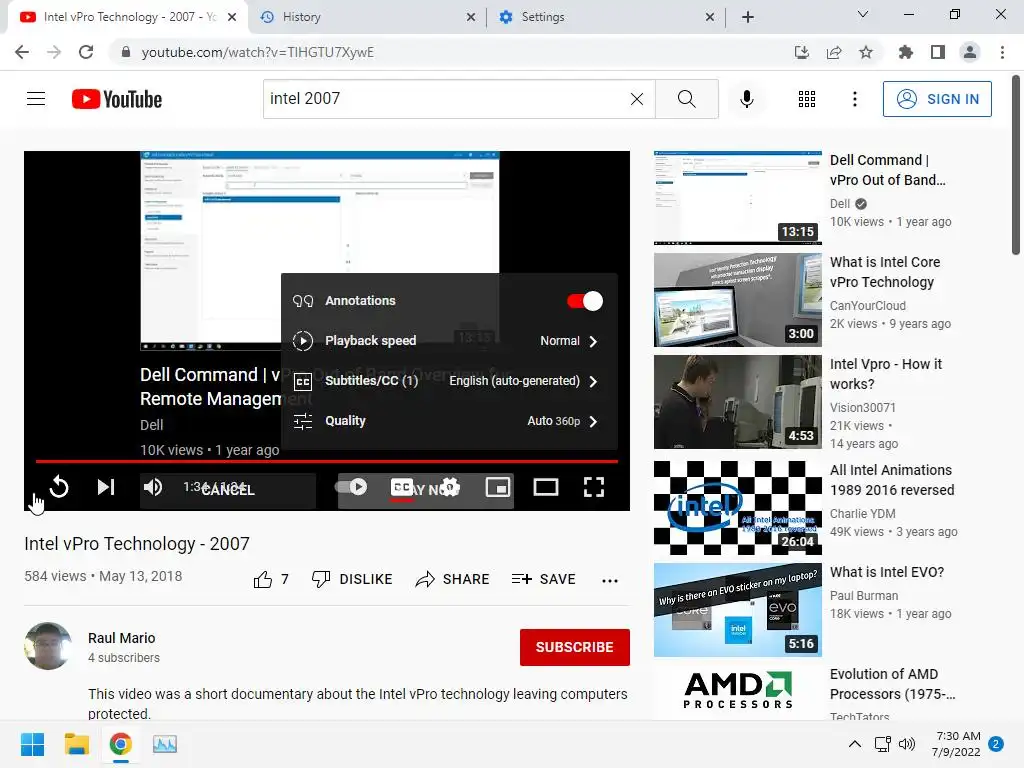Share this page from address bar
The width and height of the screenshot is (1024, 768).
pyautogui.click(x=833, y=52)
